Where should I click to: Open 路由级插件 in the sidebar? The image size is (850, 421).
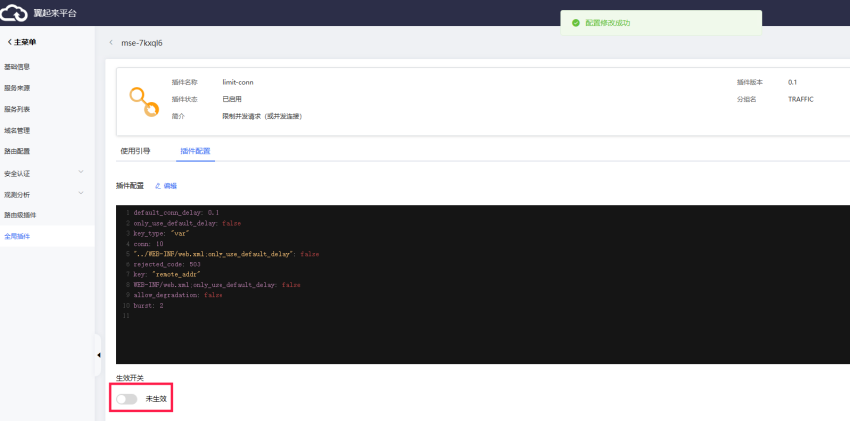(x=20, y=215)
